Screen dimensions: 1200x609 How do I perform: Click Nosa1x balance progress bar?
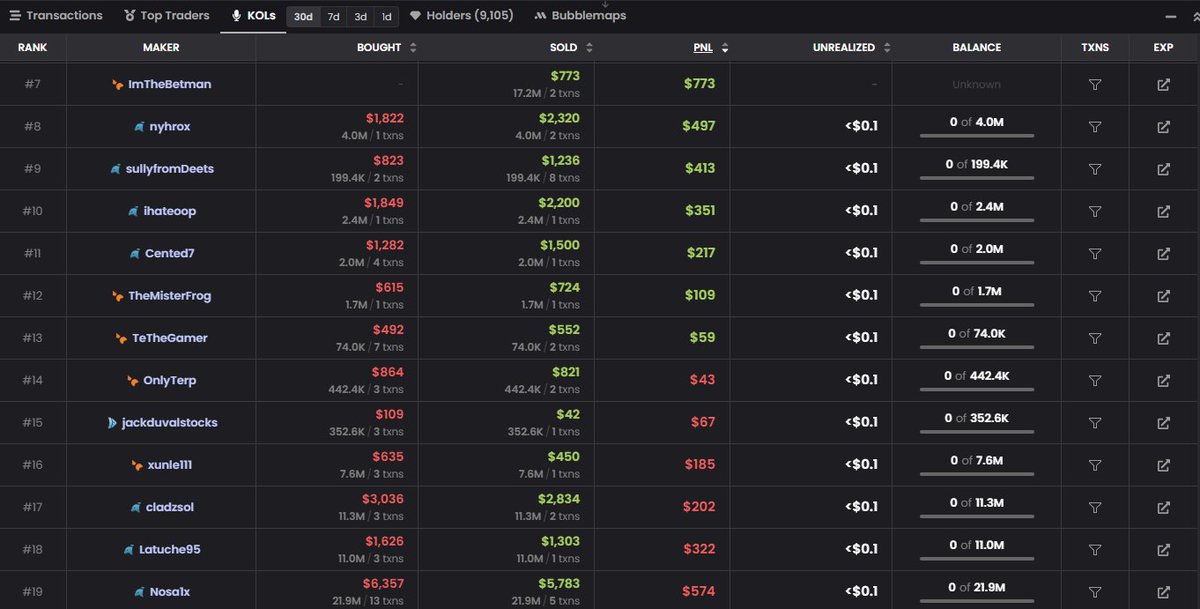click(977, 601)
